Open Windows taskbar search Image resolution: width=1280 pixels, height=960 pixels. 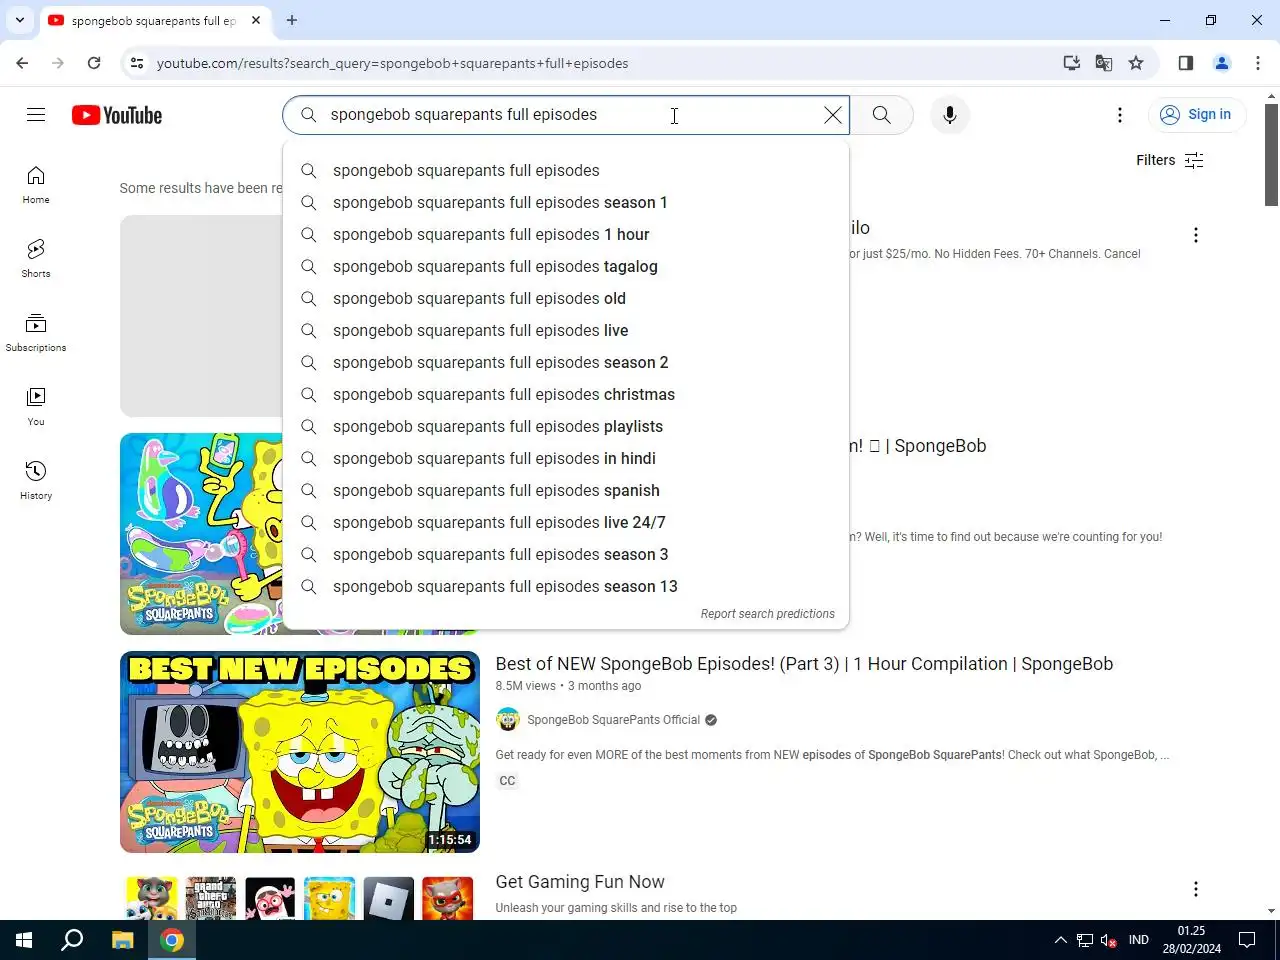tap(72, 940)
